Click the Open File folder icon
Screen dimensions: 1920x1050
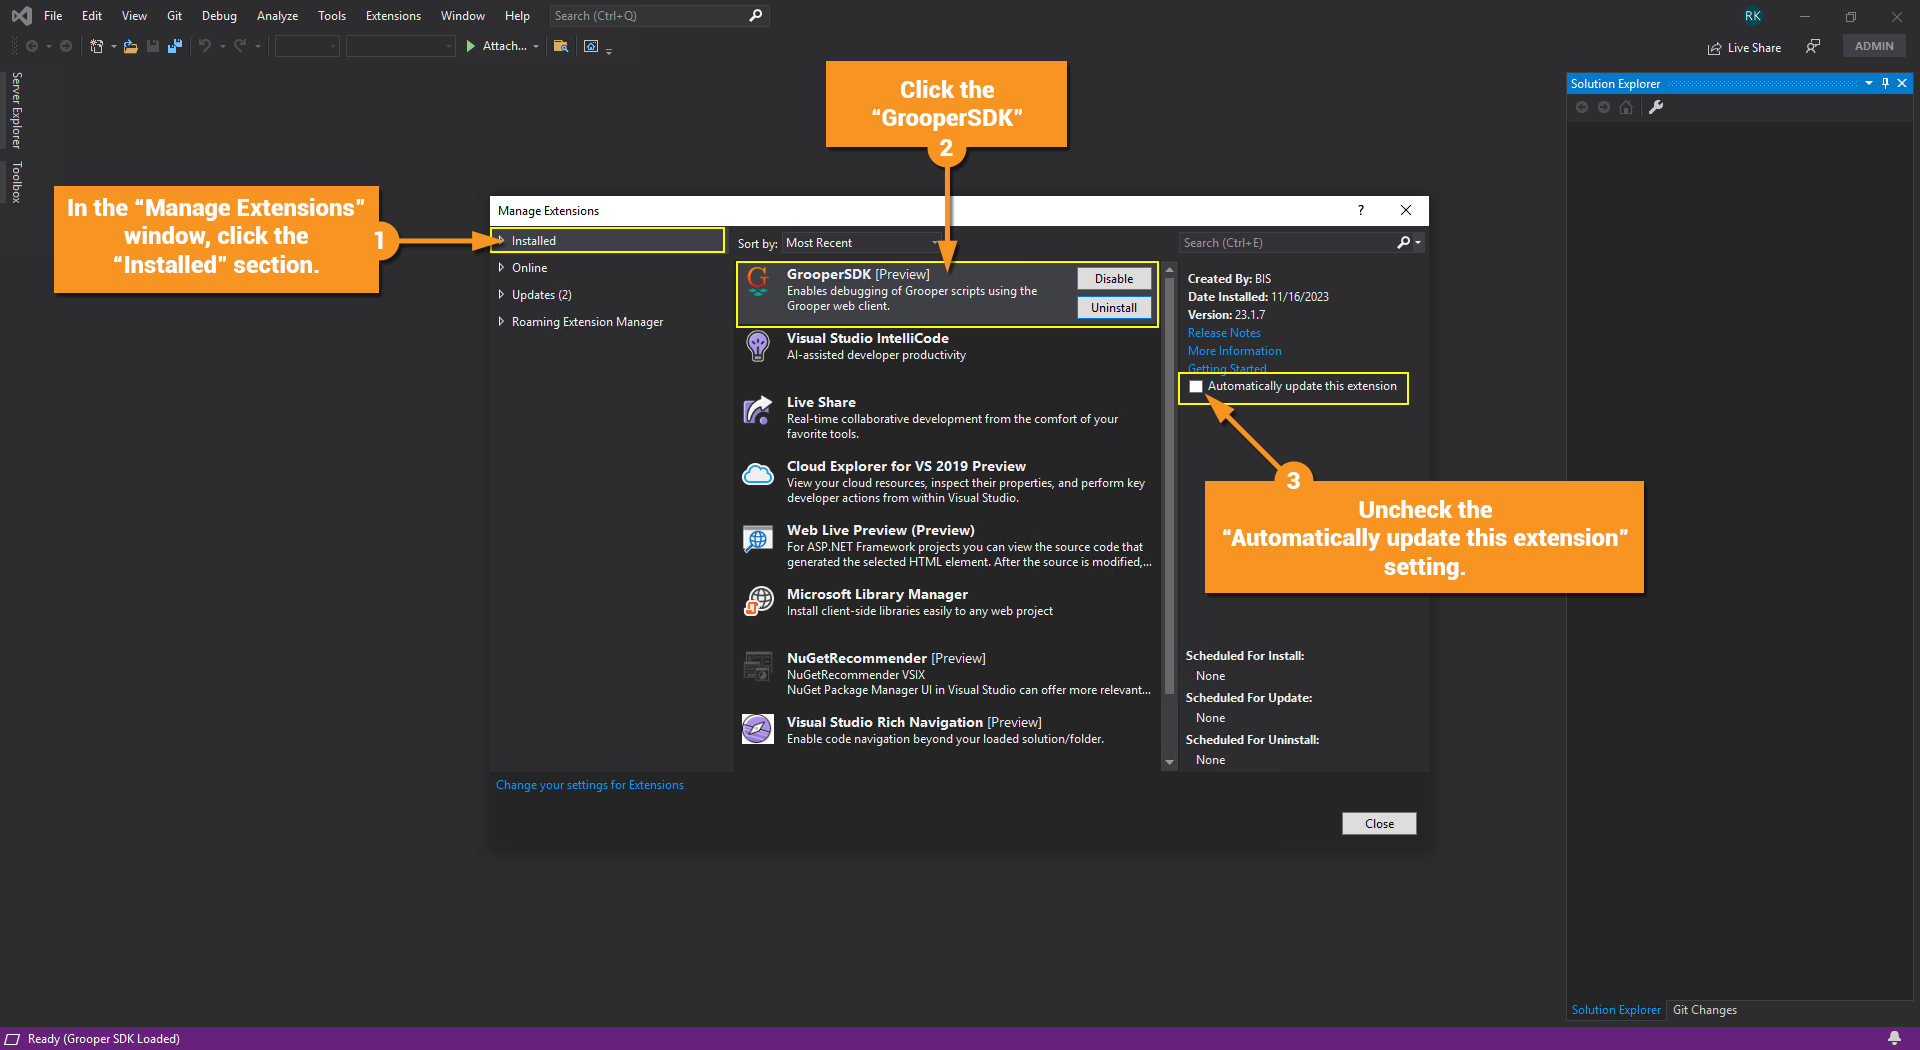click(x=130, y=46)
